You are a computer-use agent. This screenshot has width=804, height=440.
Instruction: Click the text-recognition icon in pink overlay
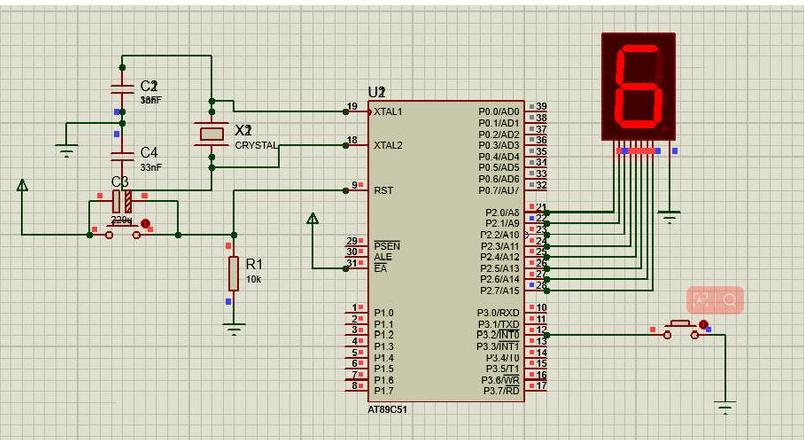click(x=701, y=300)
